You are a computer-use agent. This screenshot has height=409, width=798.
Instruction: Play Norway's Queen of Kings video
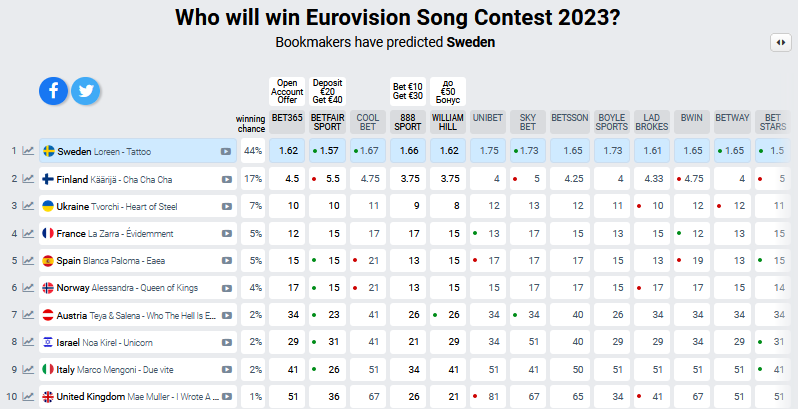(227, 288)
